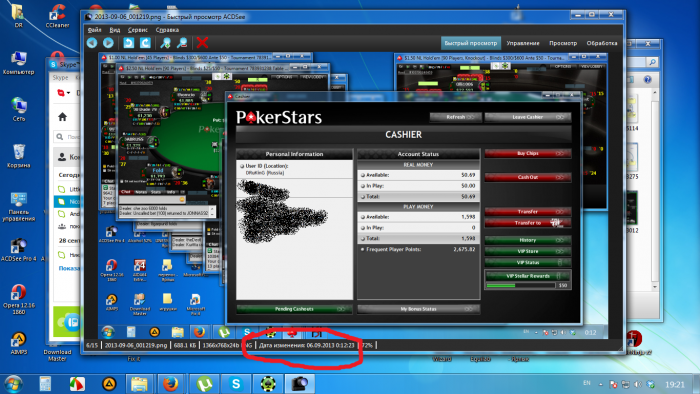Open Компьютер desktop icon
The width and height of the screenshot is (700, 394).
tap(18, 62)
